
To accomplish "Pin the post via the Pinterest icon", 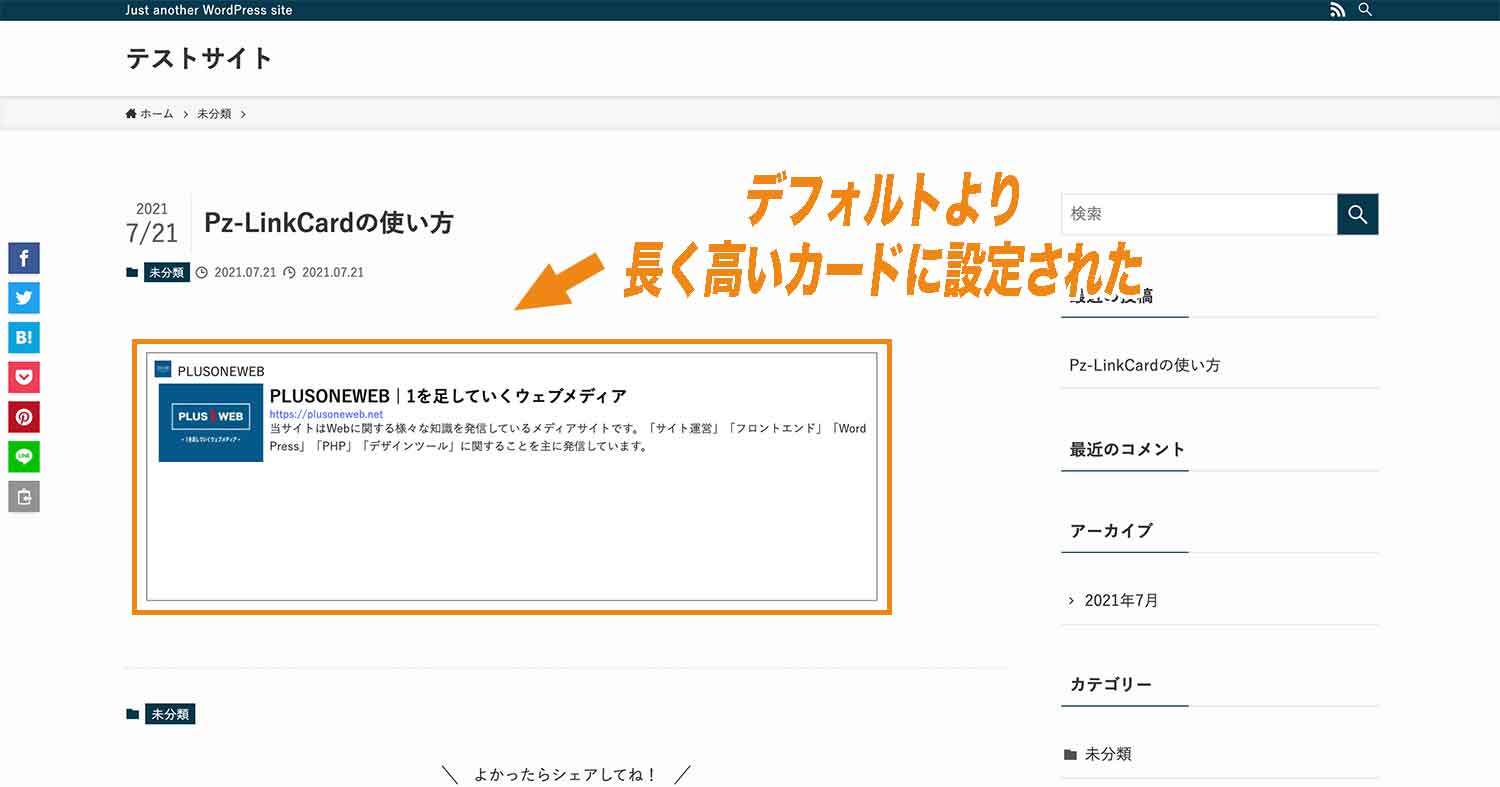I will pyautogui.click(x=23, y=417).
